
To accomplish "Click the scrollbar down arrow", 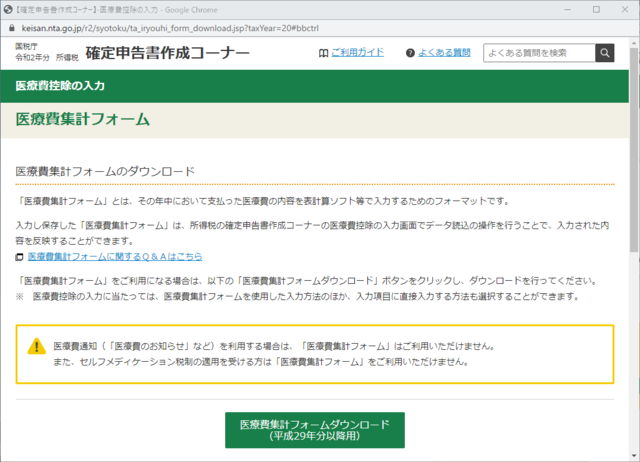I will [634, 456].
